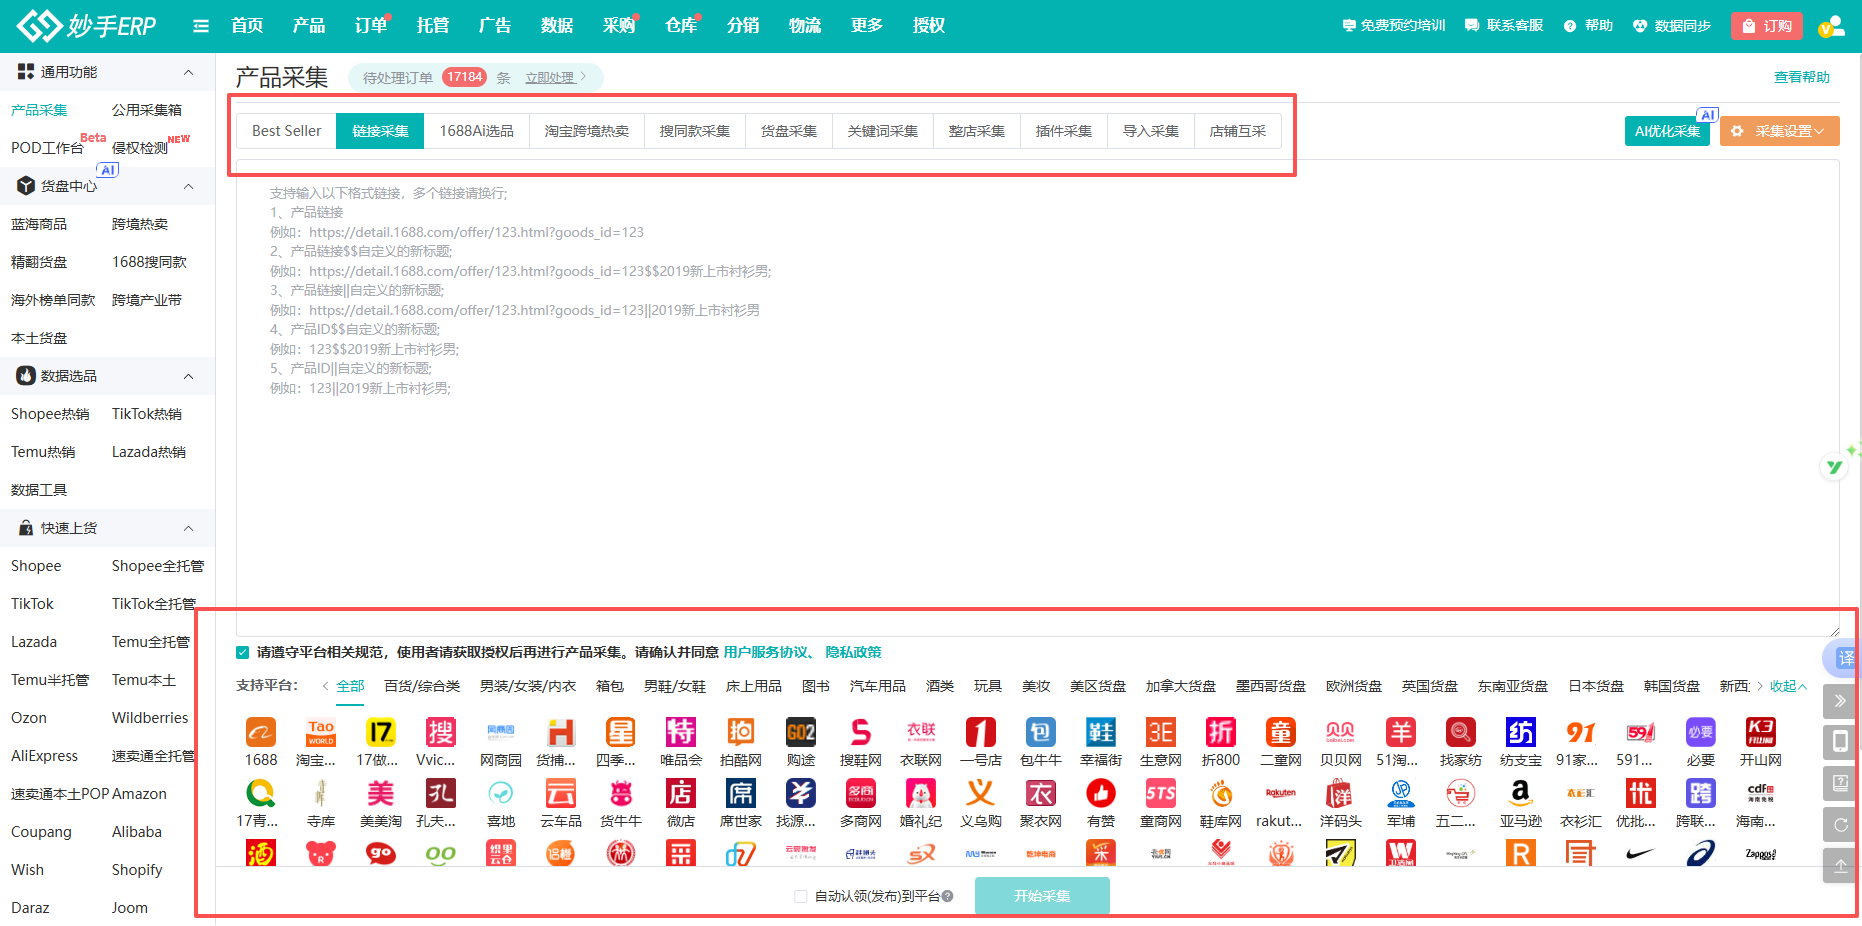Switch to the 关键词采集 tab

[882, 131]
